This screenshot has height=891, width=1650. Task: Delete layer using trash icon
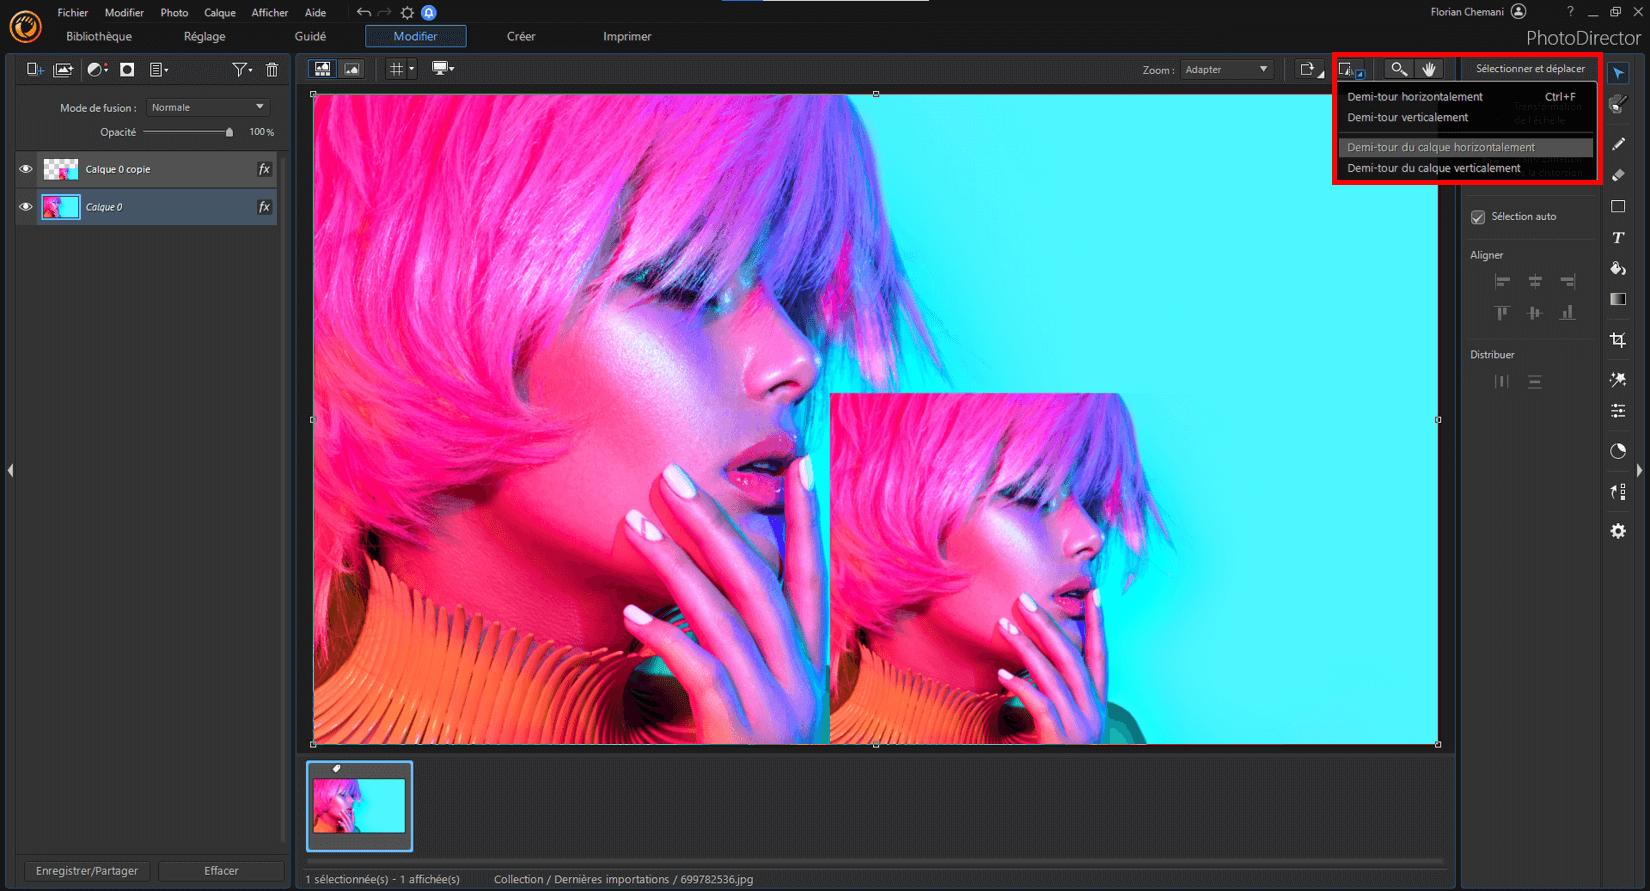(272, 70)
